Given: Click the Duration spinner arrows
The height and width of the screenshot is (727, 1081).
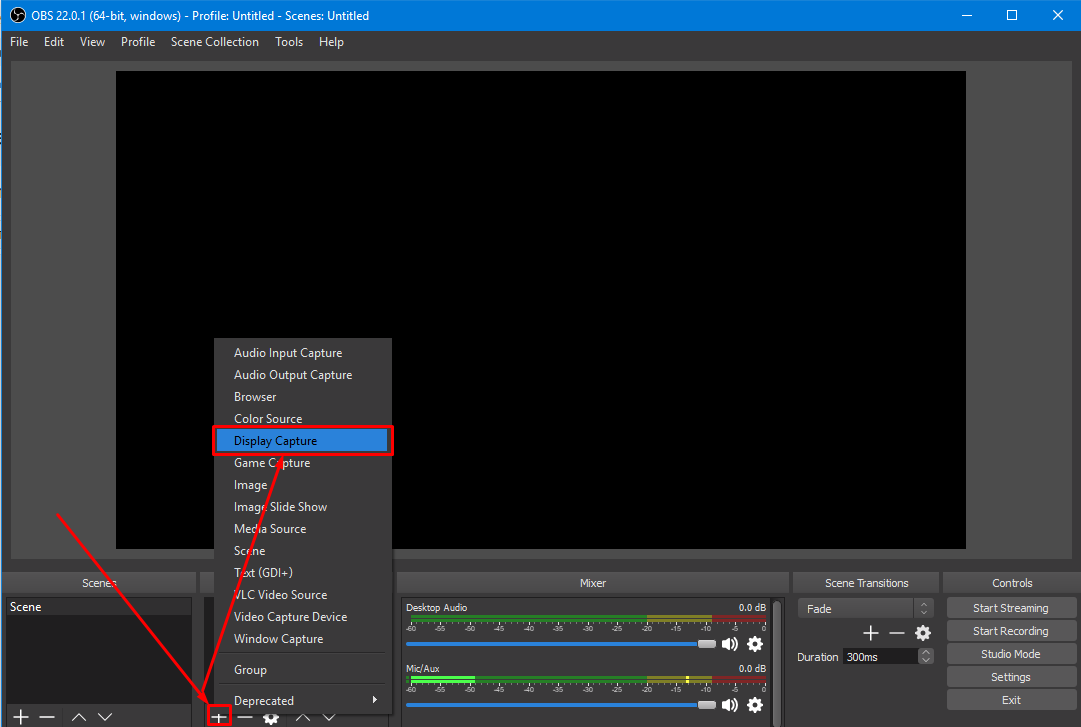Looking at the screenshot, I should click(926, 656).
